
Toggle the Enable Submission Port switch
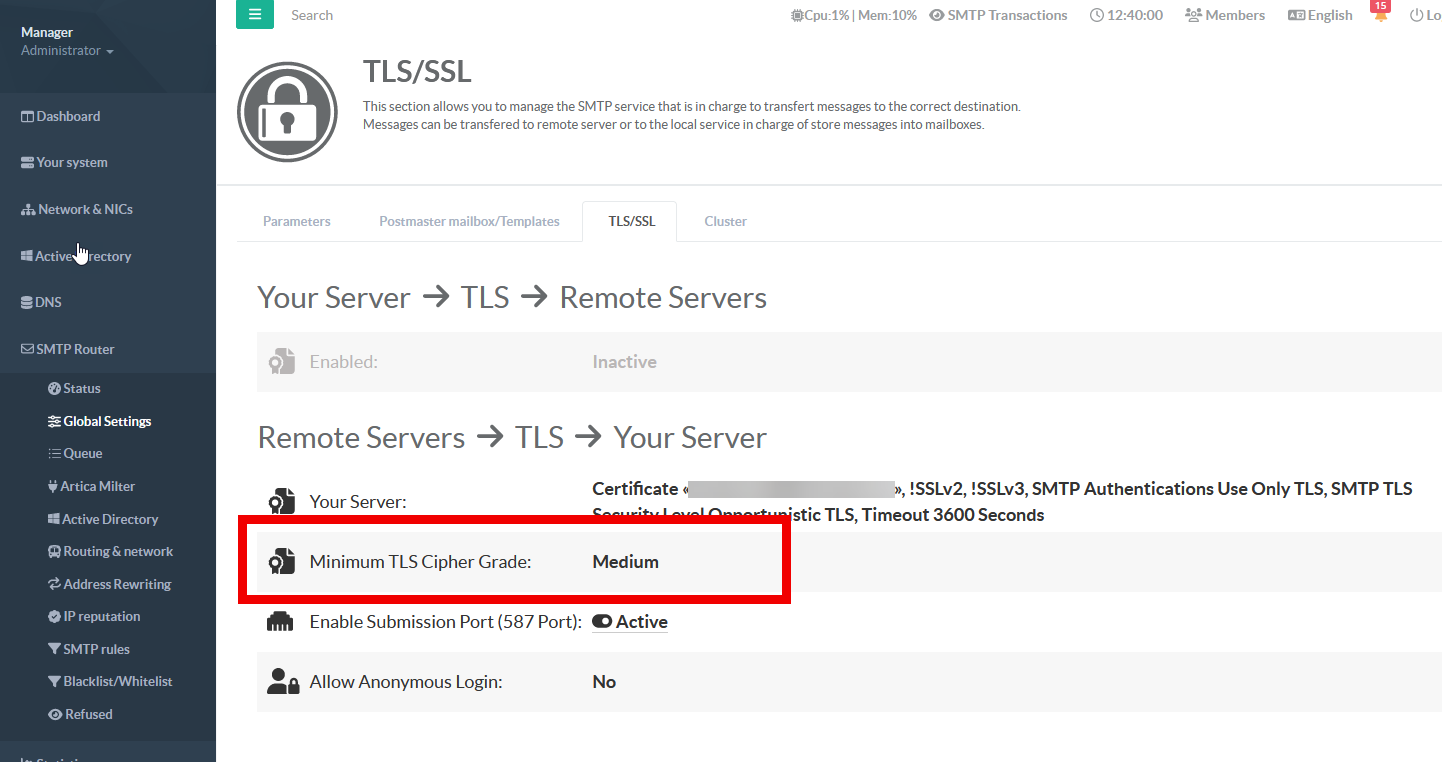tap(602, 622)
